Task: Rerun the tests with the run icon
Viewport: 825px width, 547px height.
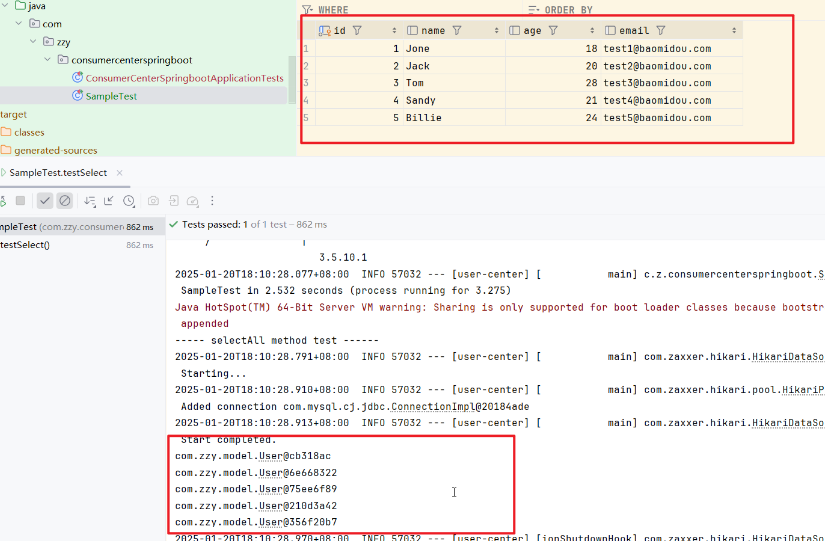Action: coord(3,200)
